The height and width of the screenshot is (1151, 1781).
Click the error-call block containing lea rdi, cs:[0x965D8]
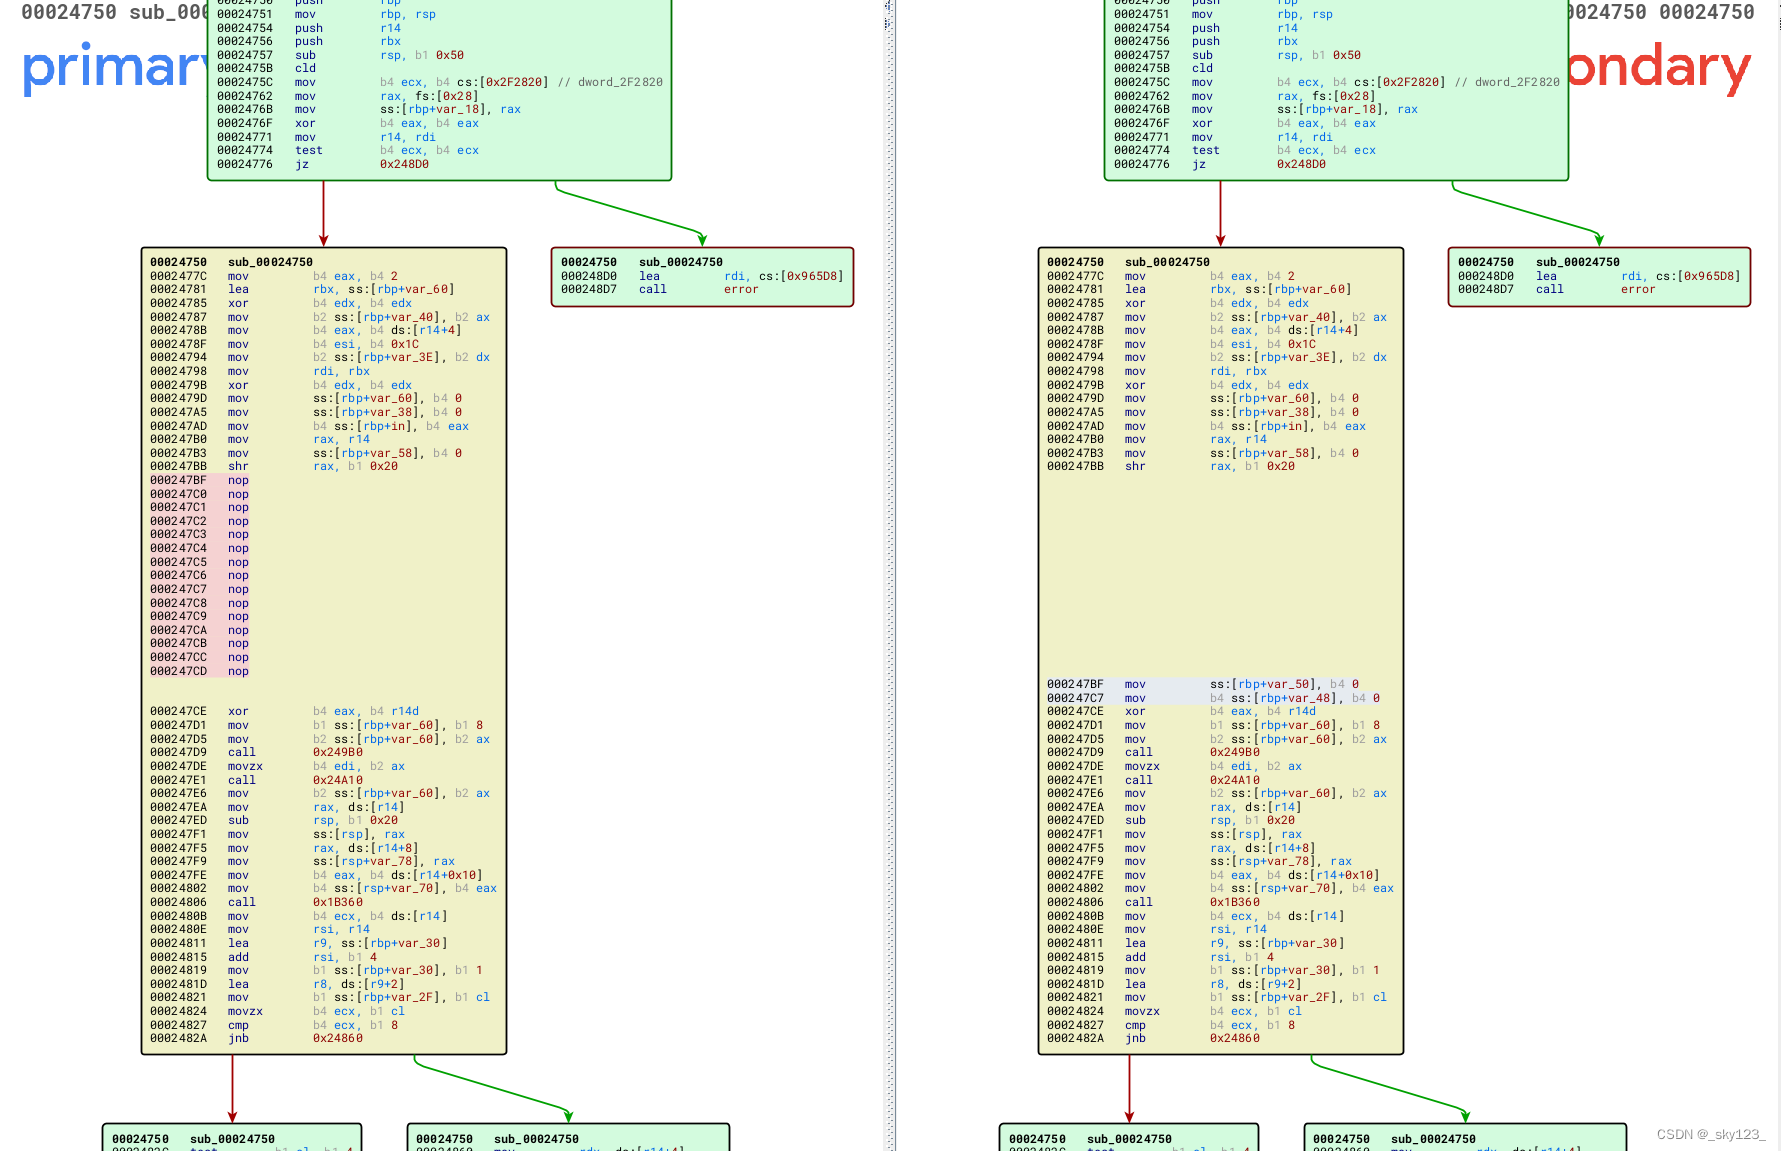click(700, 277)
